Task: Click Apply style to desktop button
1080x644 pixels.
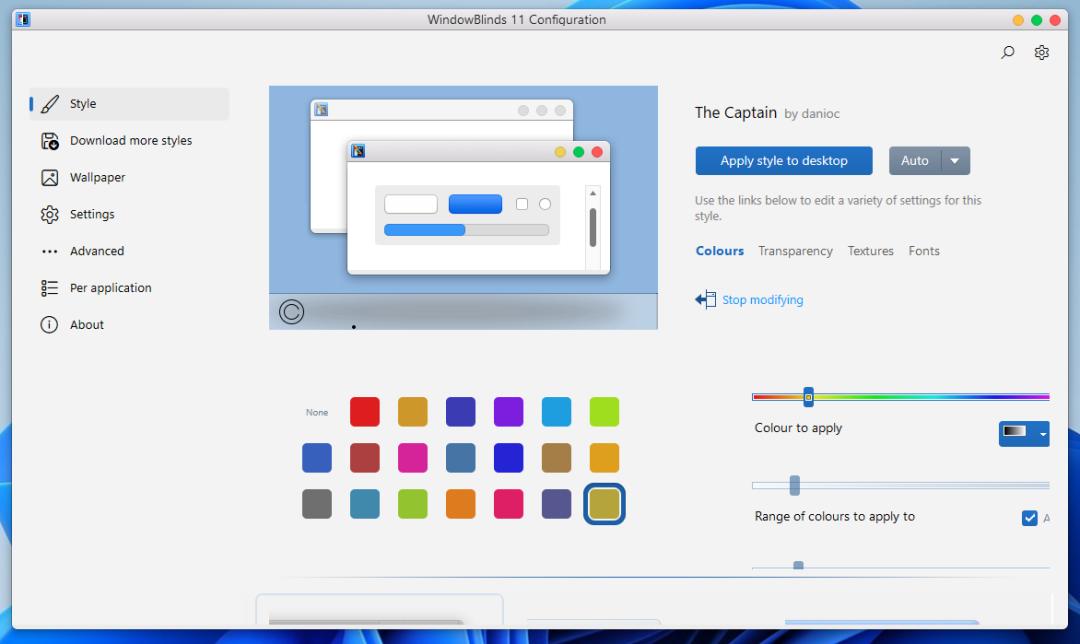Action: [x=784, y=161]
